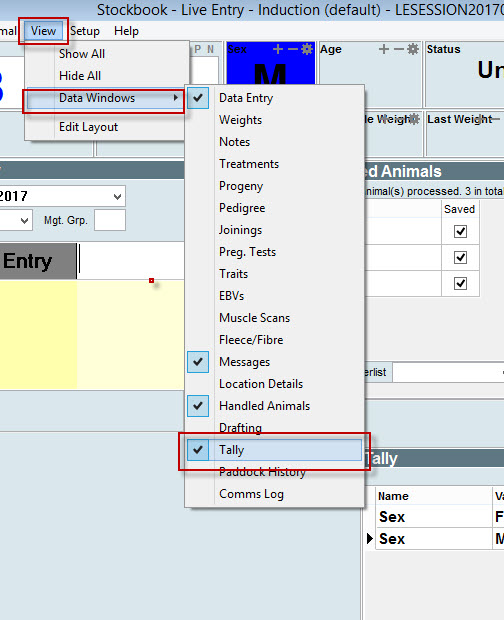Expand the Data Windows submenu arrow
The width and height of the screenshot is (504, 620).
176,98
